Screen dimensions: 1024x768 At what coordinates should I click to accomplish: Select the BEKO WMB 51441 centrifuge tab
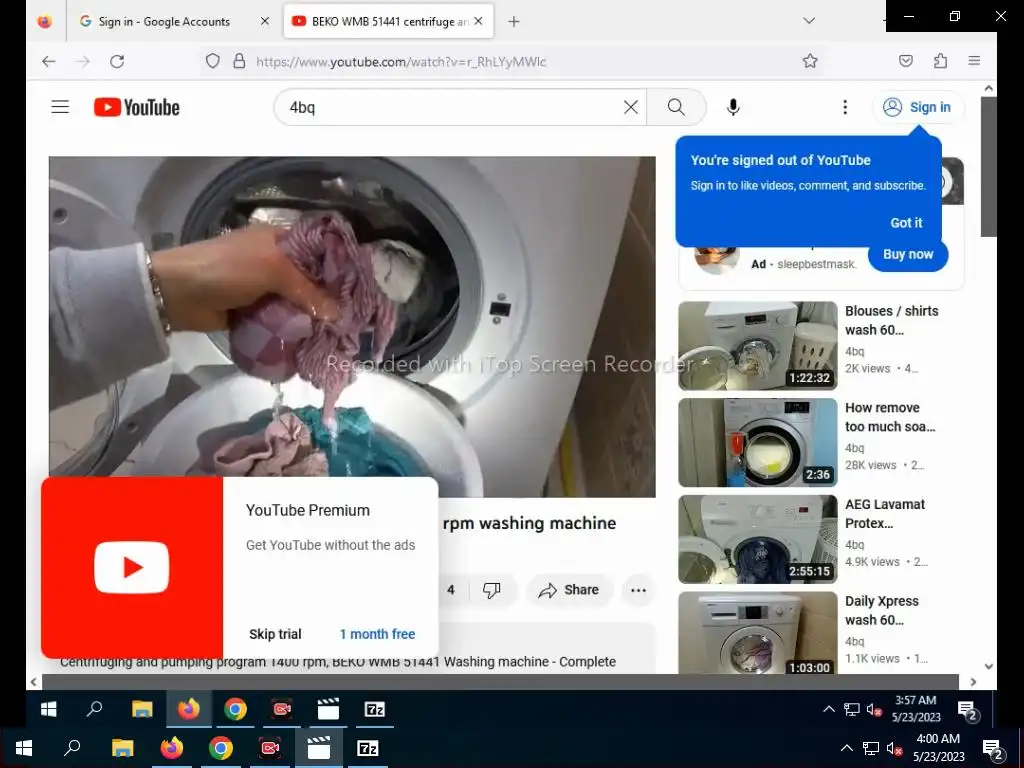point(389,22)
